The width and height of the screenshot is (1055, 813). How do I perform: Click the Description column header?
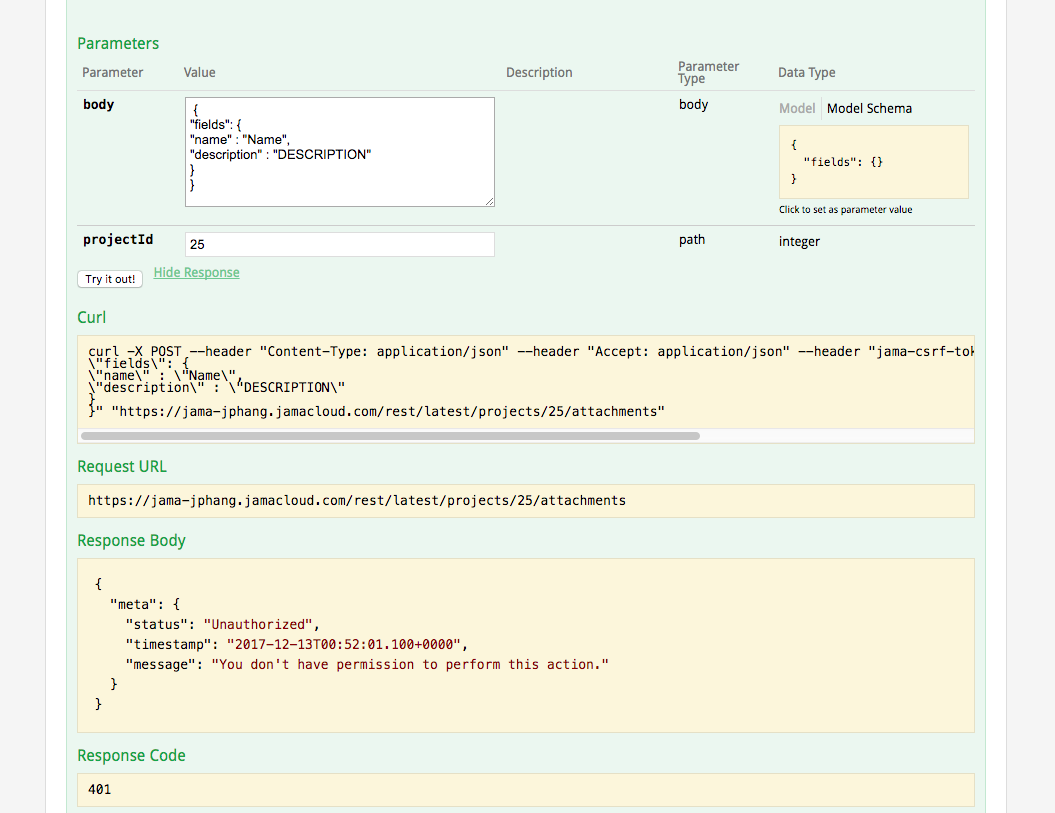(539, 73)
